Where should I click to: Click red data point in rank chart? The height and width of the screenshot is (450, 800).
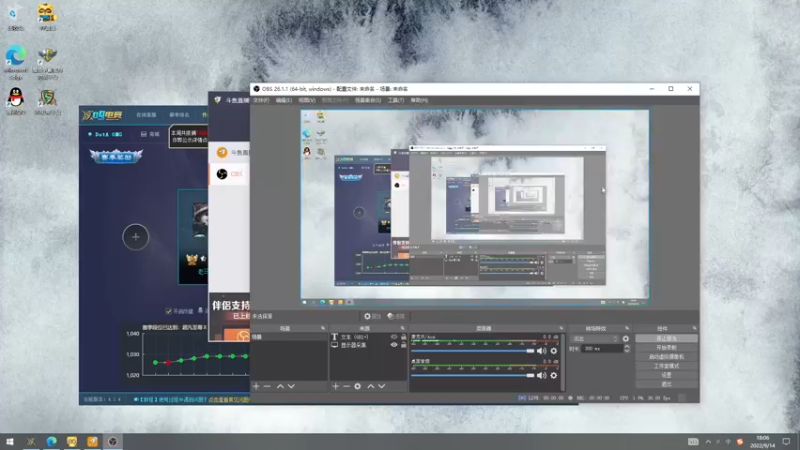168,362
